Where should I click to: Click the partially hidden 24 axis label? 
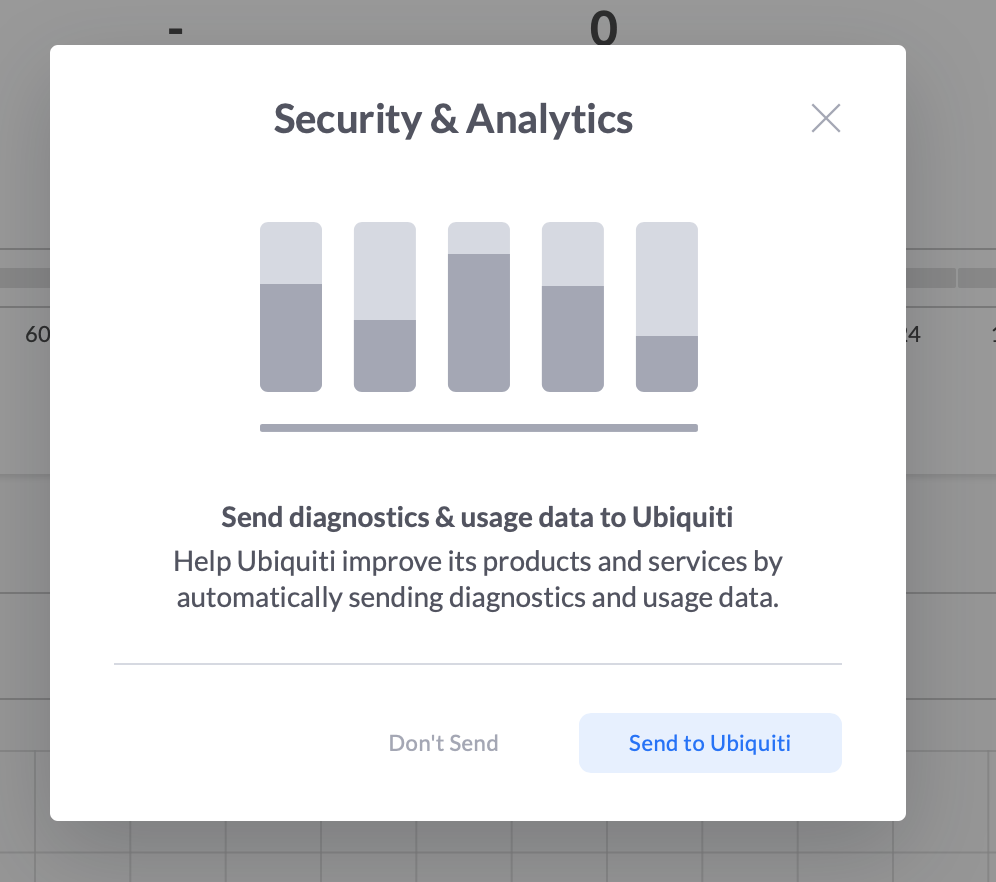pos(913,334)
